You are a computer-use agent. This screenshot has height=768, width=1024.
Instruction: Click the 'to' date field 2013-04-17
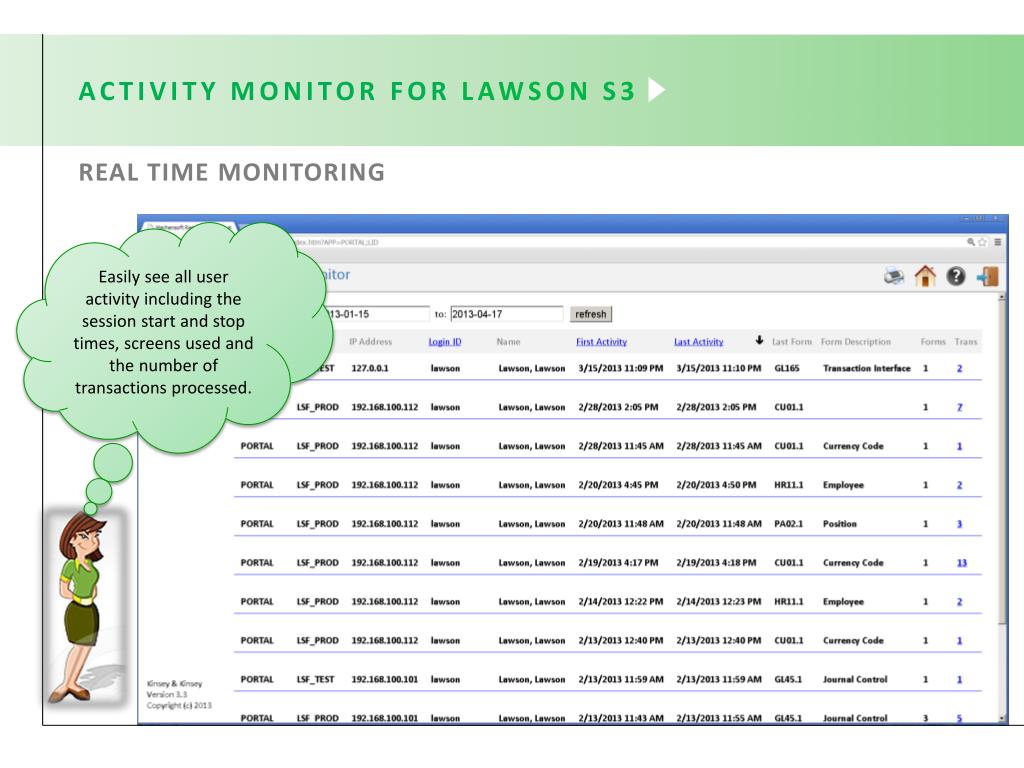[506, 314]
